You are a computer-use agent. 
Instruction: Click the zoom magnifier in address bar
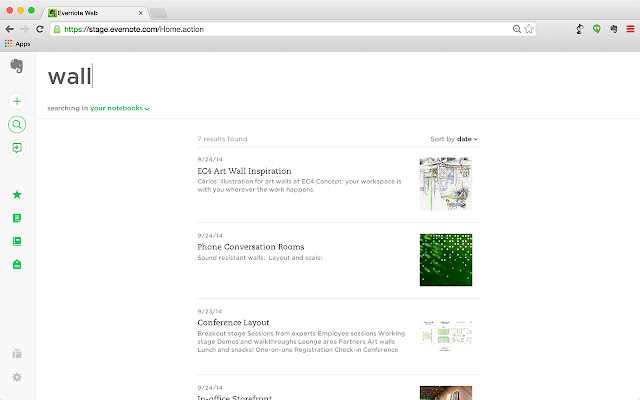click(x=517, y=29)
